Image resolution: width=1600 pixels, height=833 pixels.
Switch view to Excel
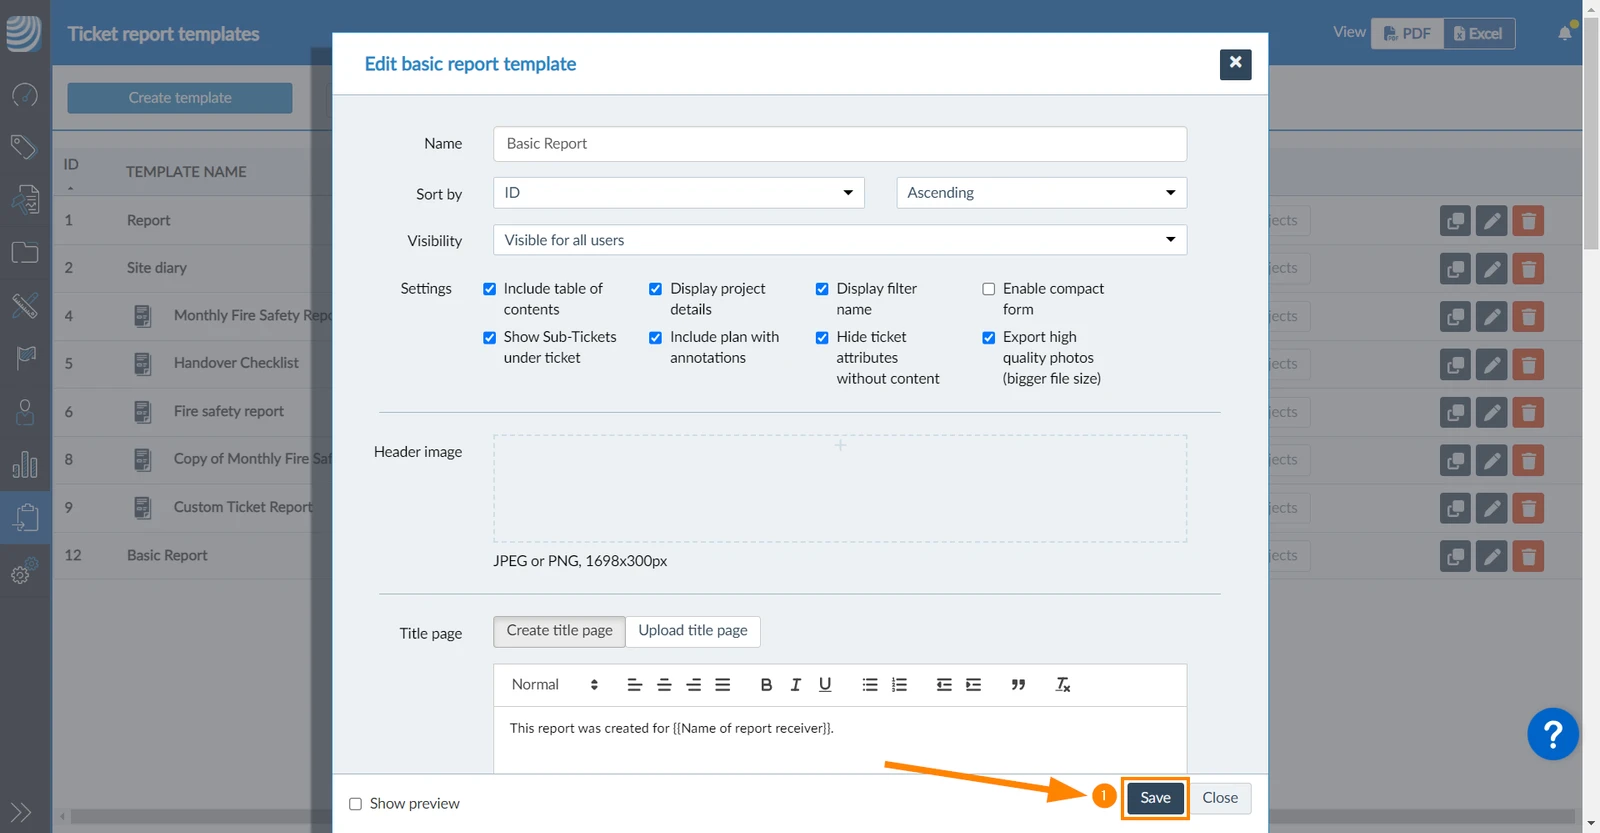click(1479, 34)
